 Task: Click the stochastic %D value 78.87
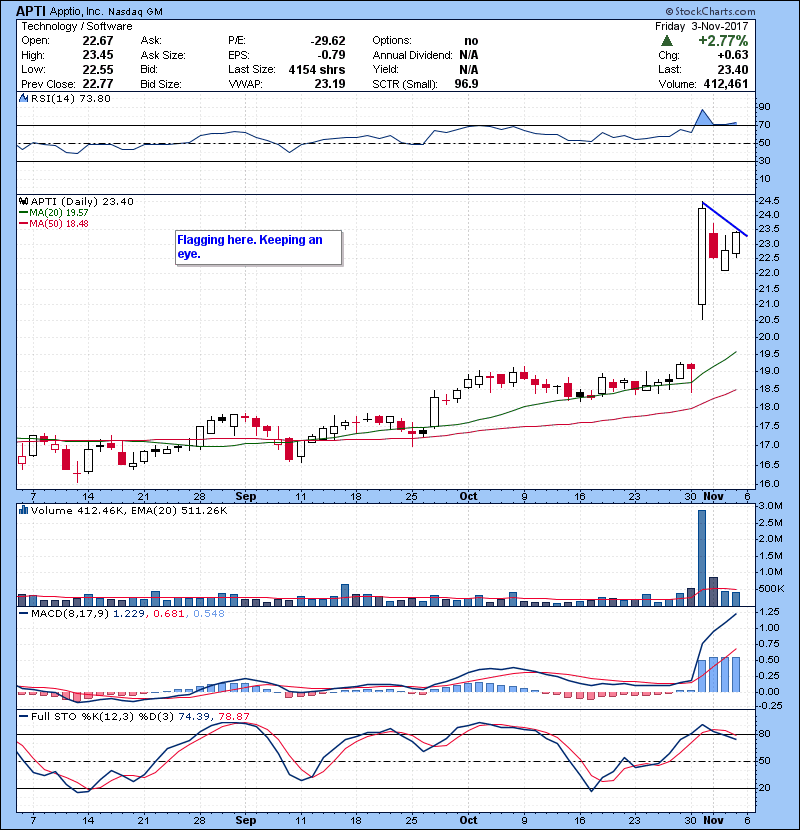234,716
